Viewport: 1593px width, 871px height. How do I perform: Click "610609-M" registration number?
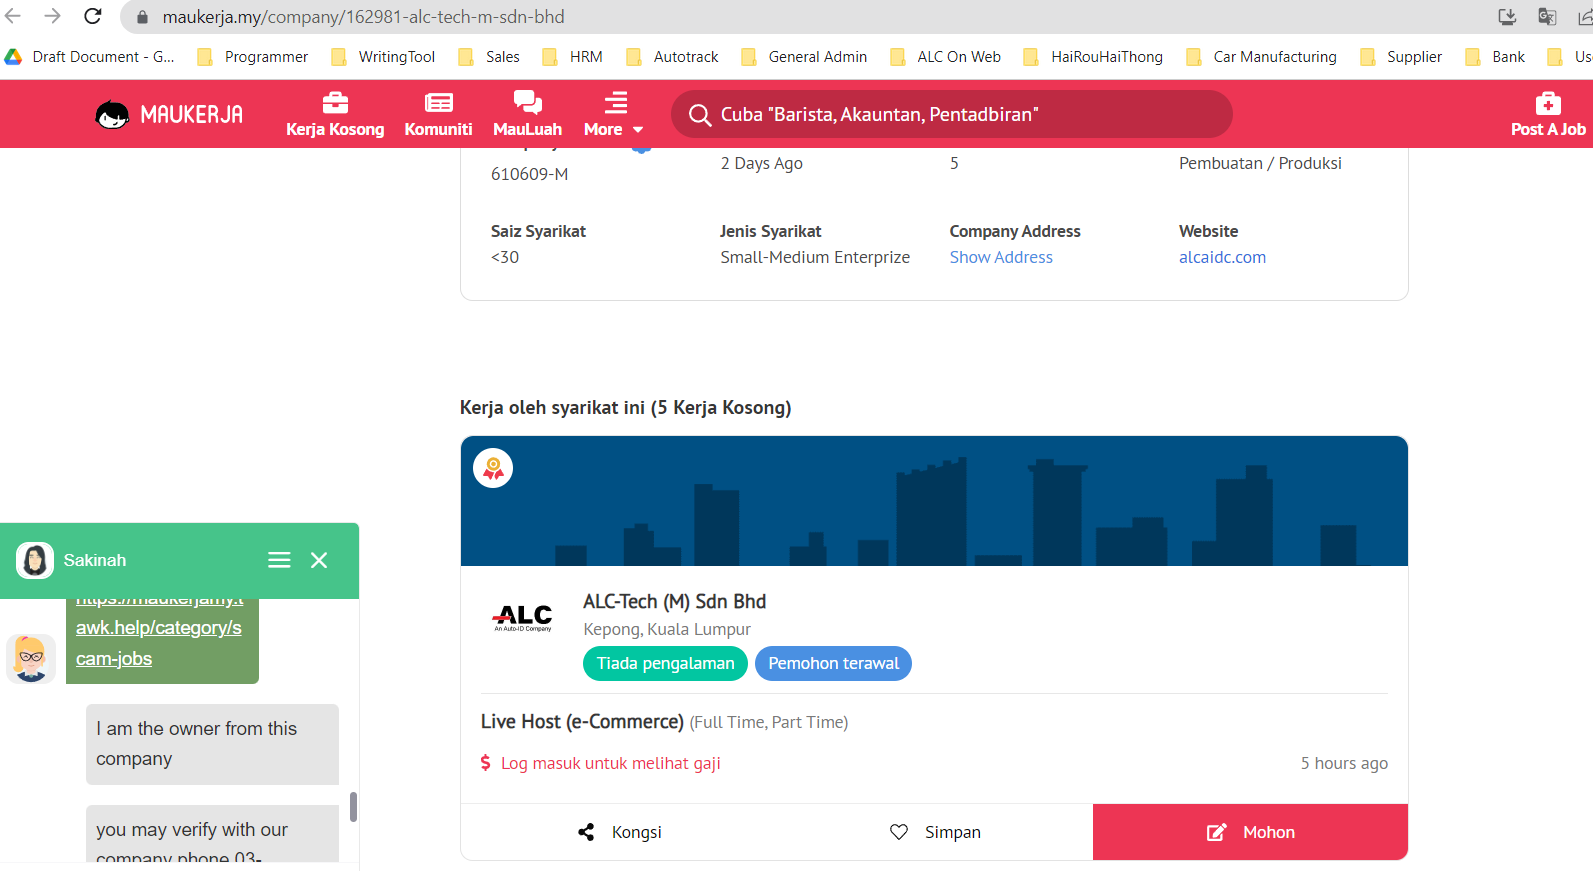(x=529, y=174)
